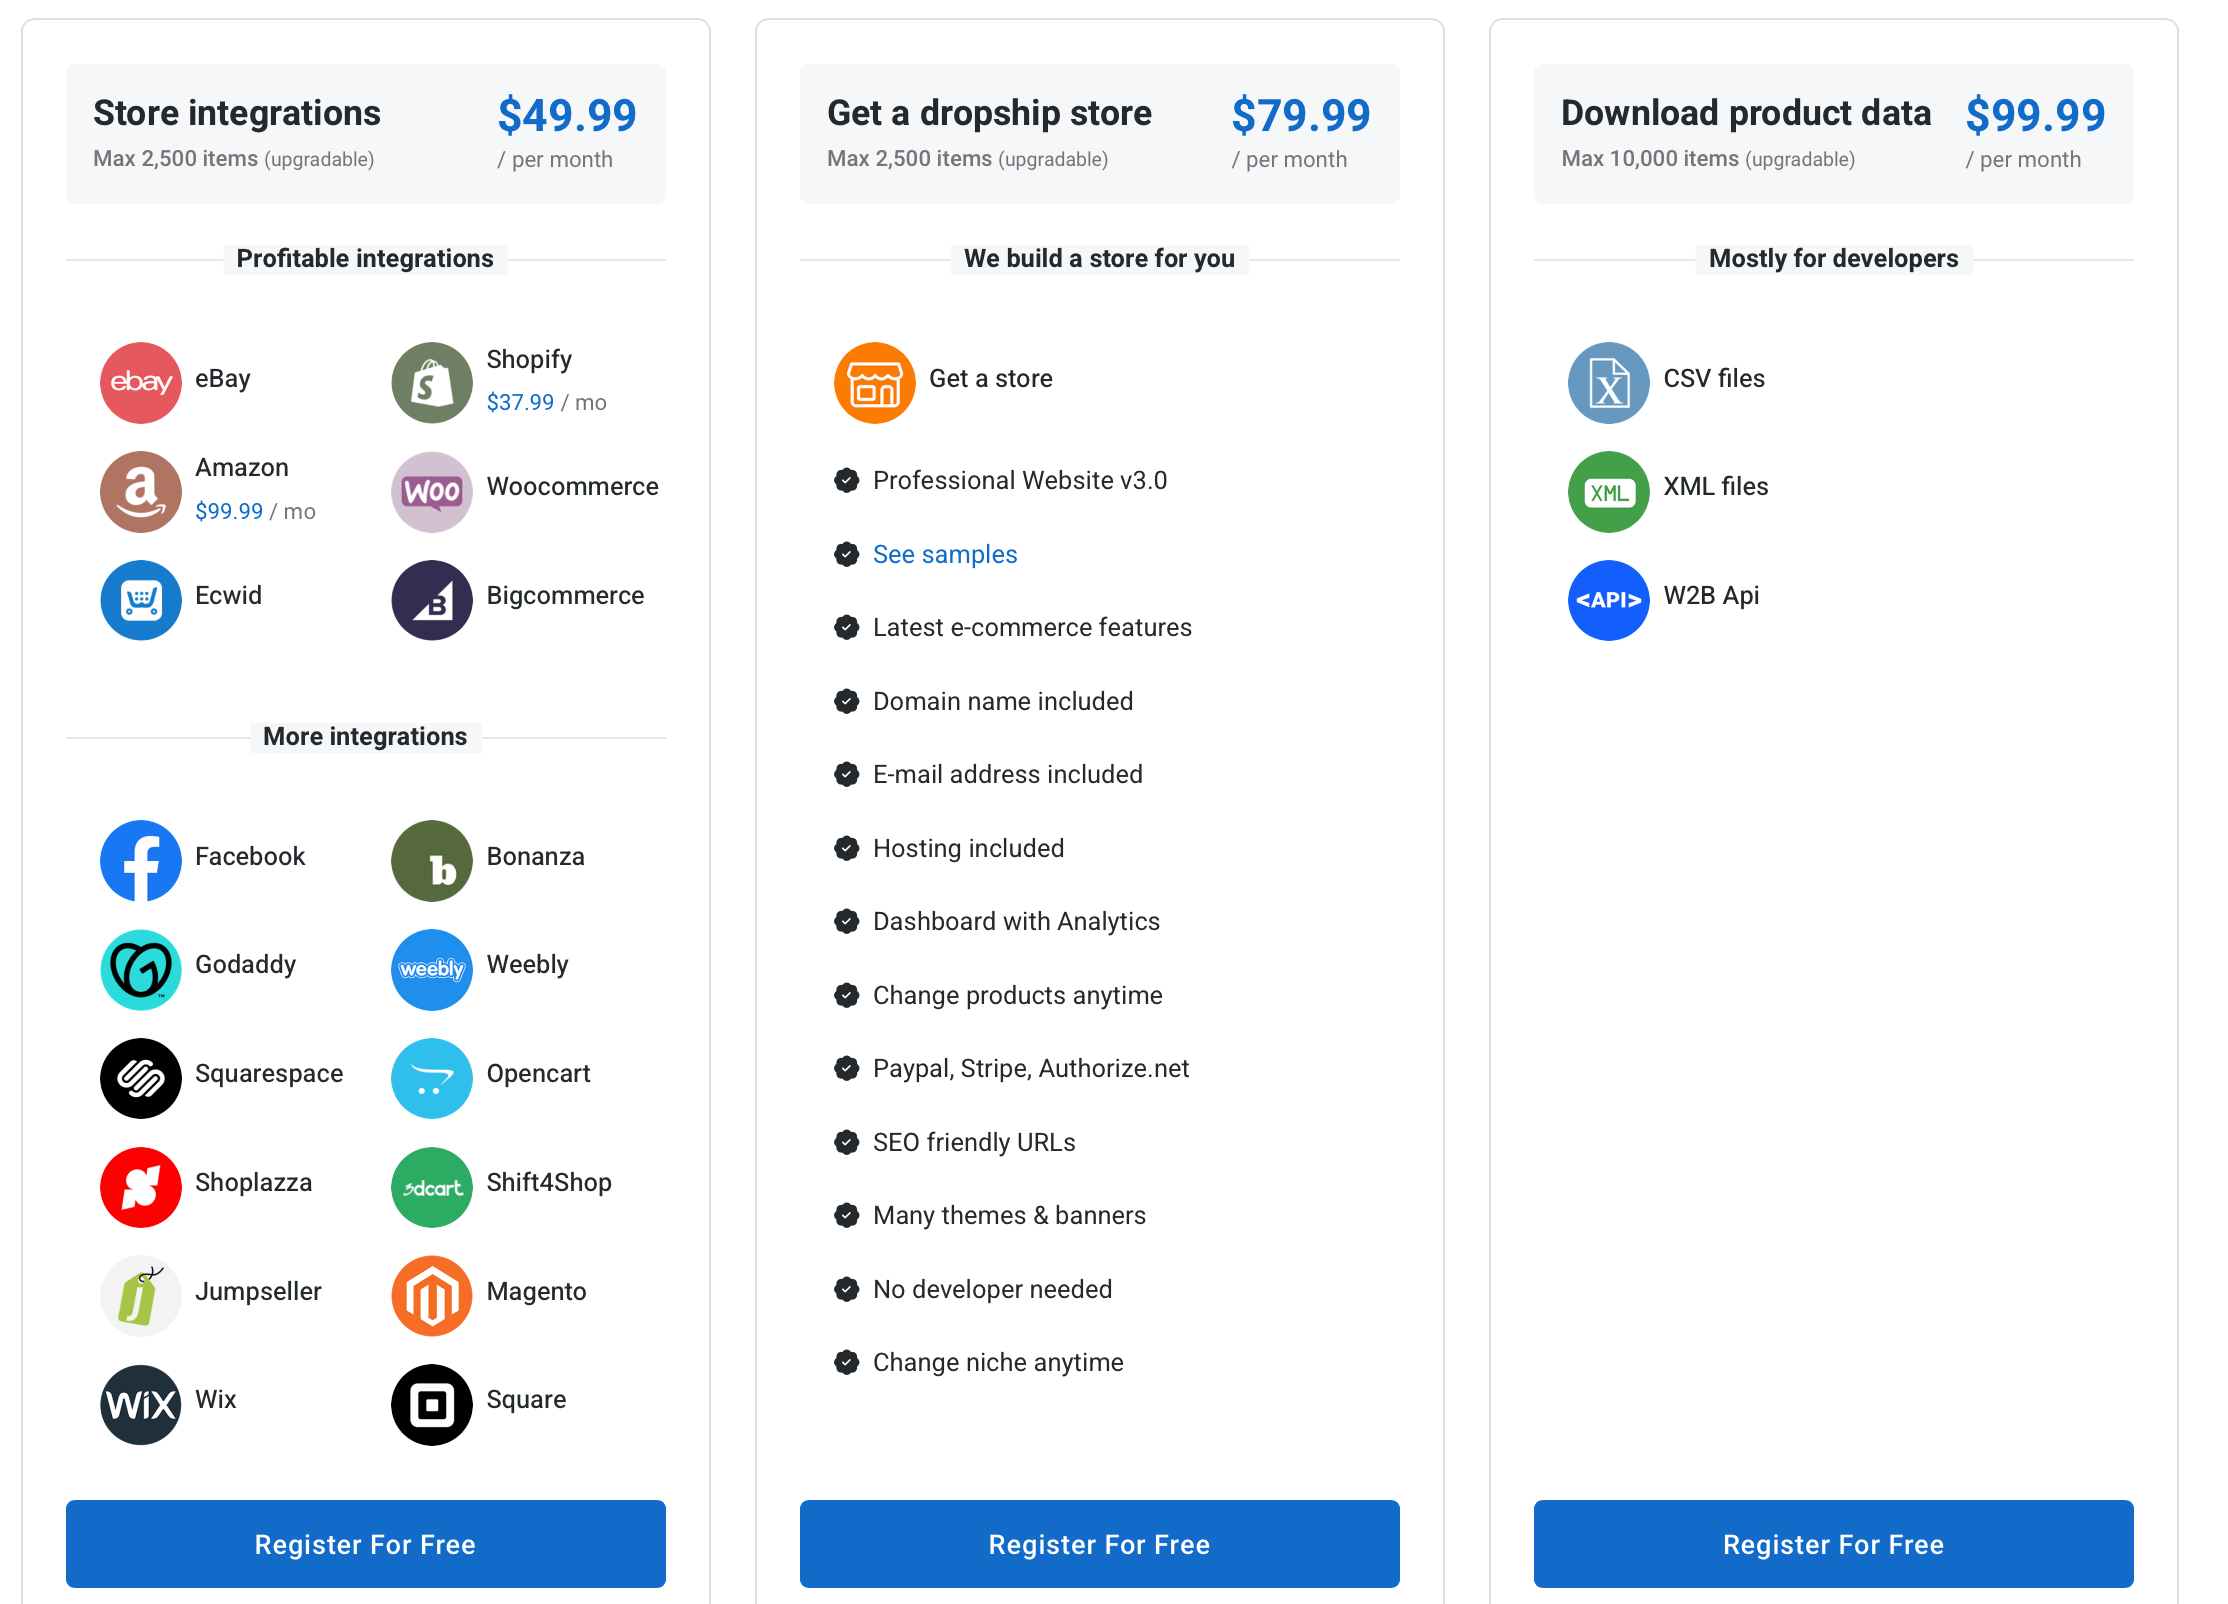Click the Wix logo icon
2228x1604 pixels.
(141, 1405)
